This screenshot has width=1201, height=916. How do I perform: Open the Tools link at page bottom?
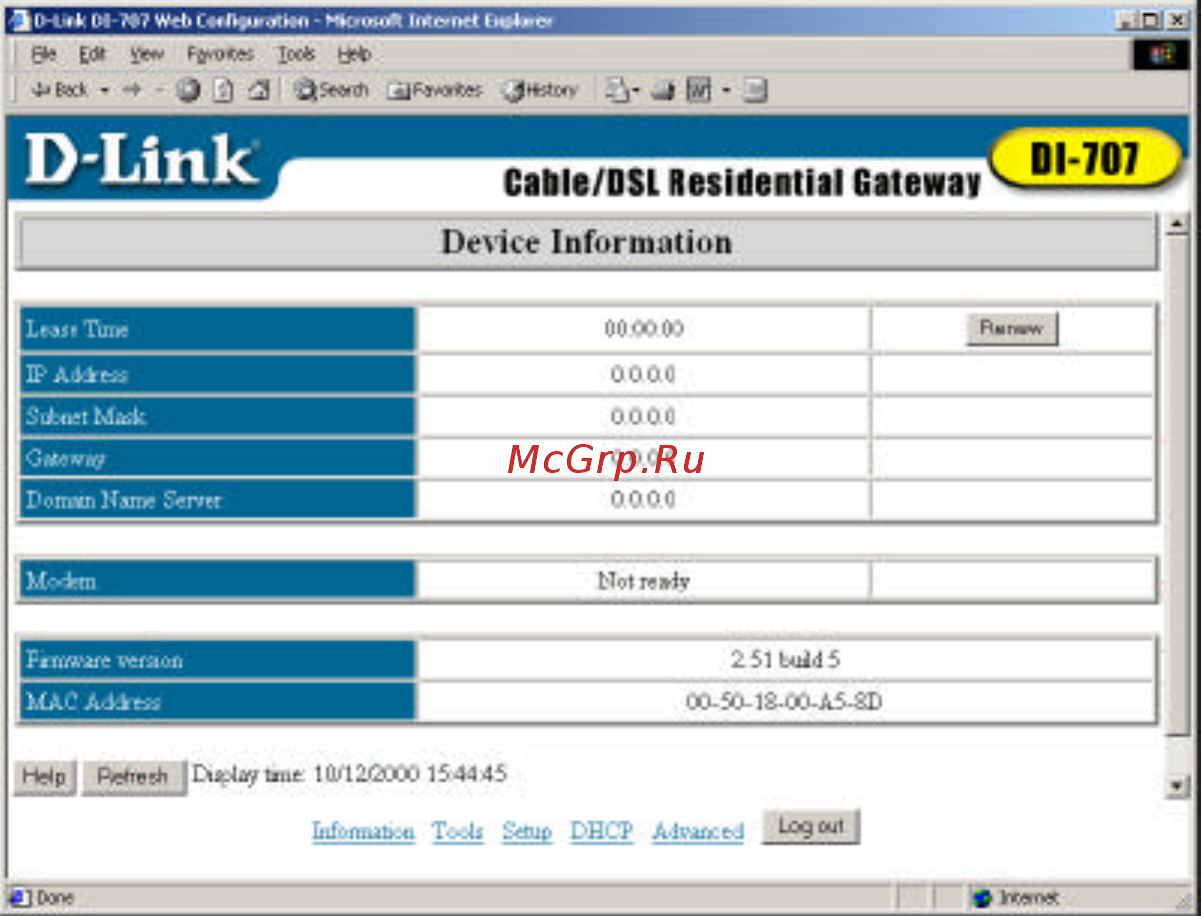(x=458, y=831)
